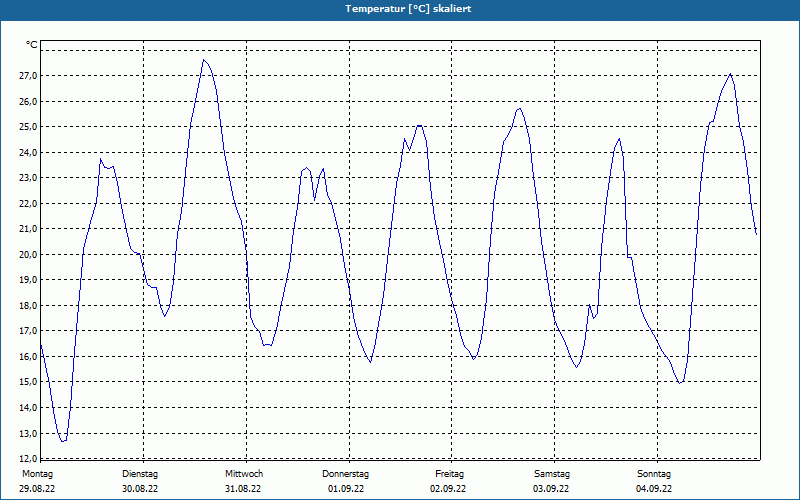Click the 14,0 y-axis label
Viewport: 800px width, 500px height.
(28, 407)
